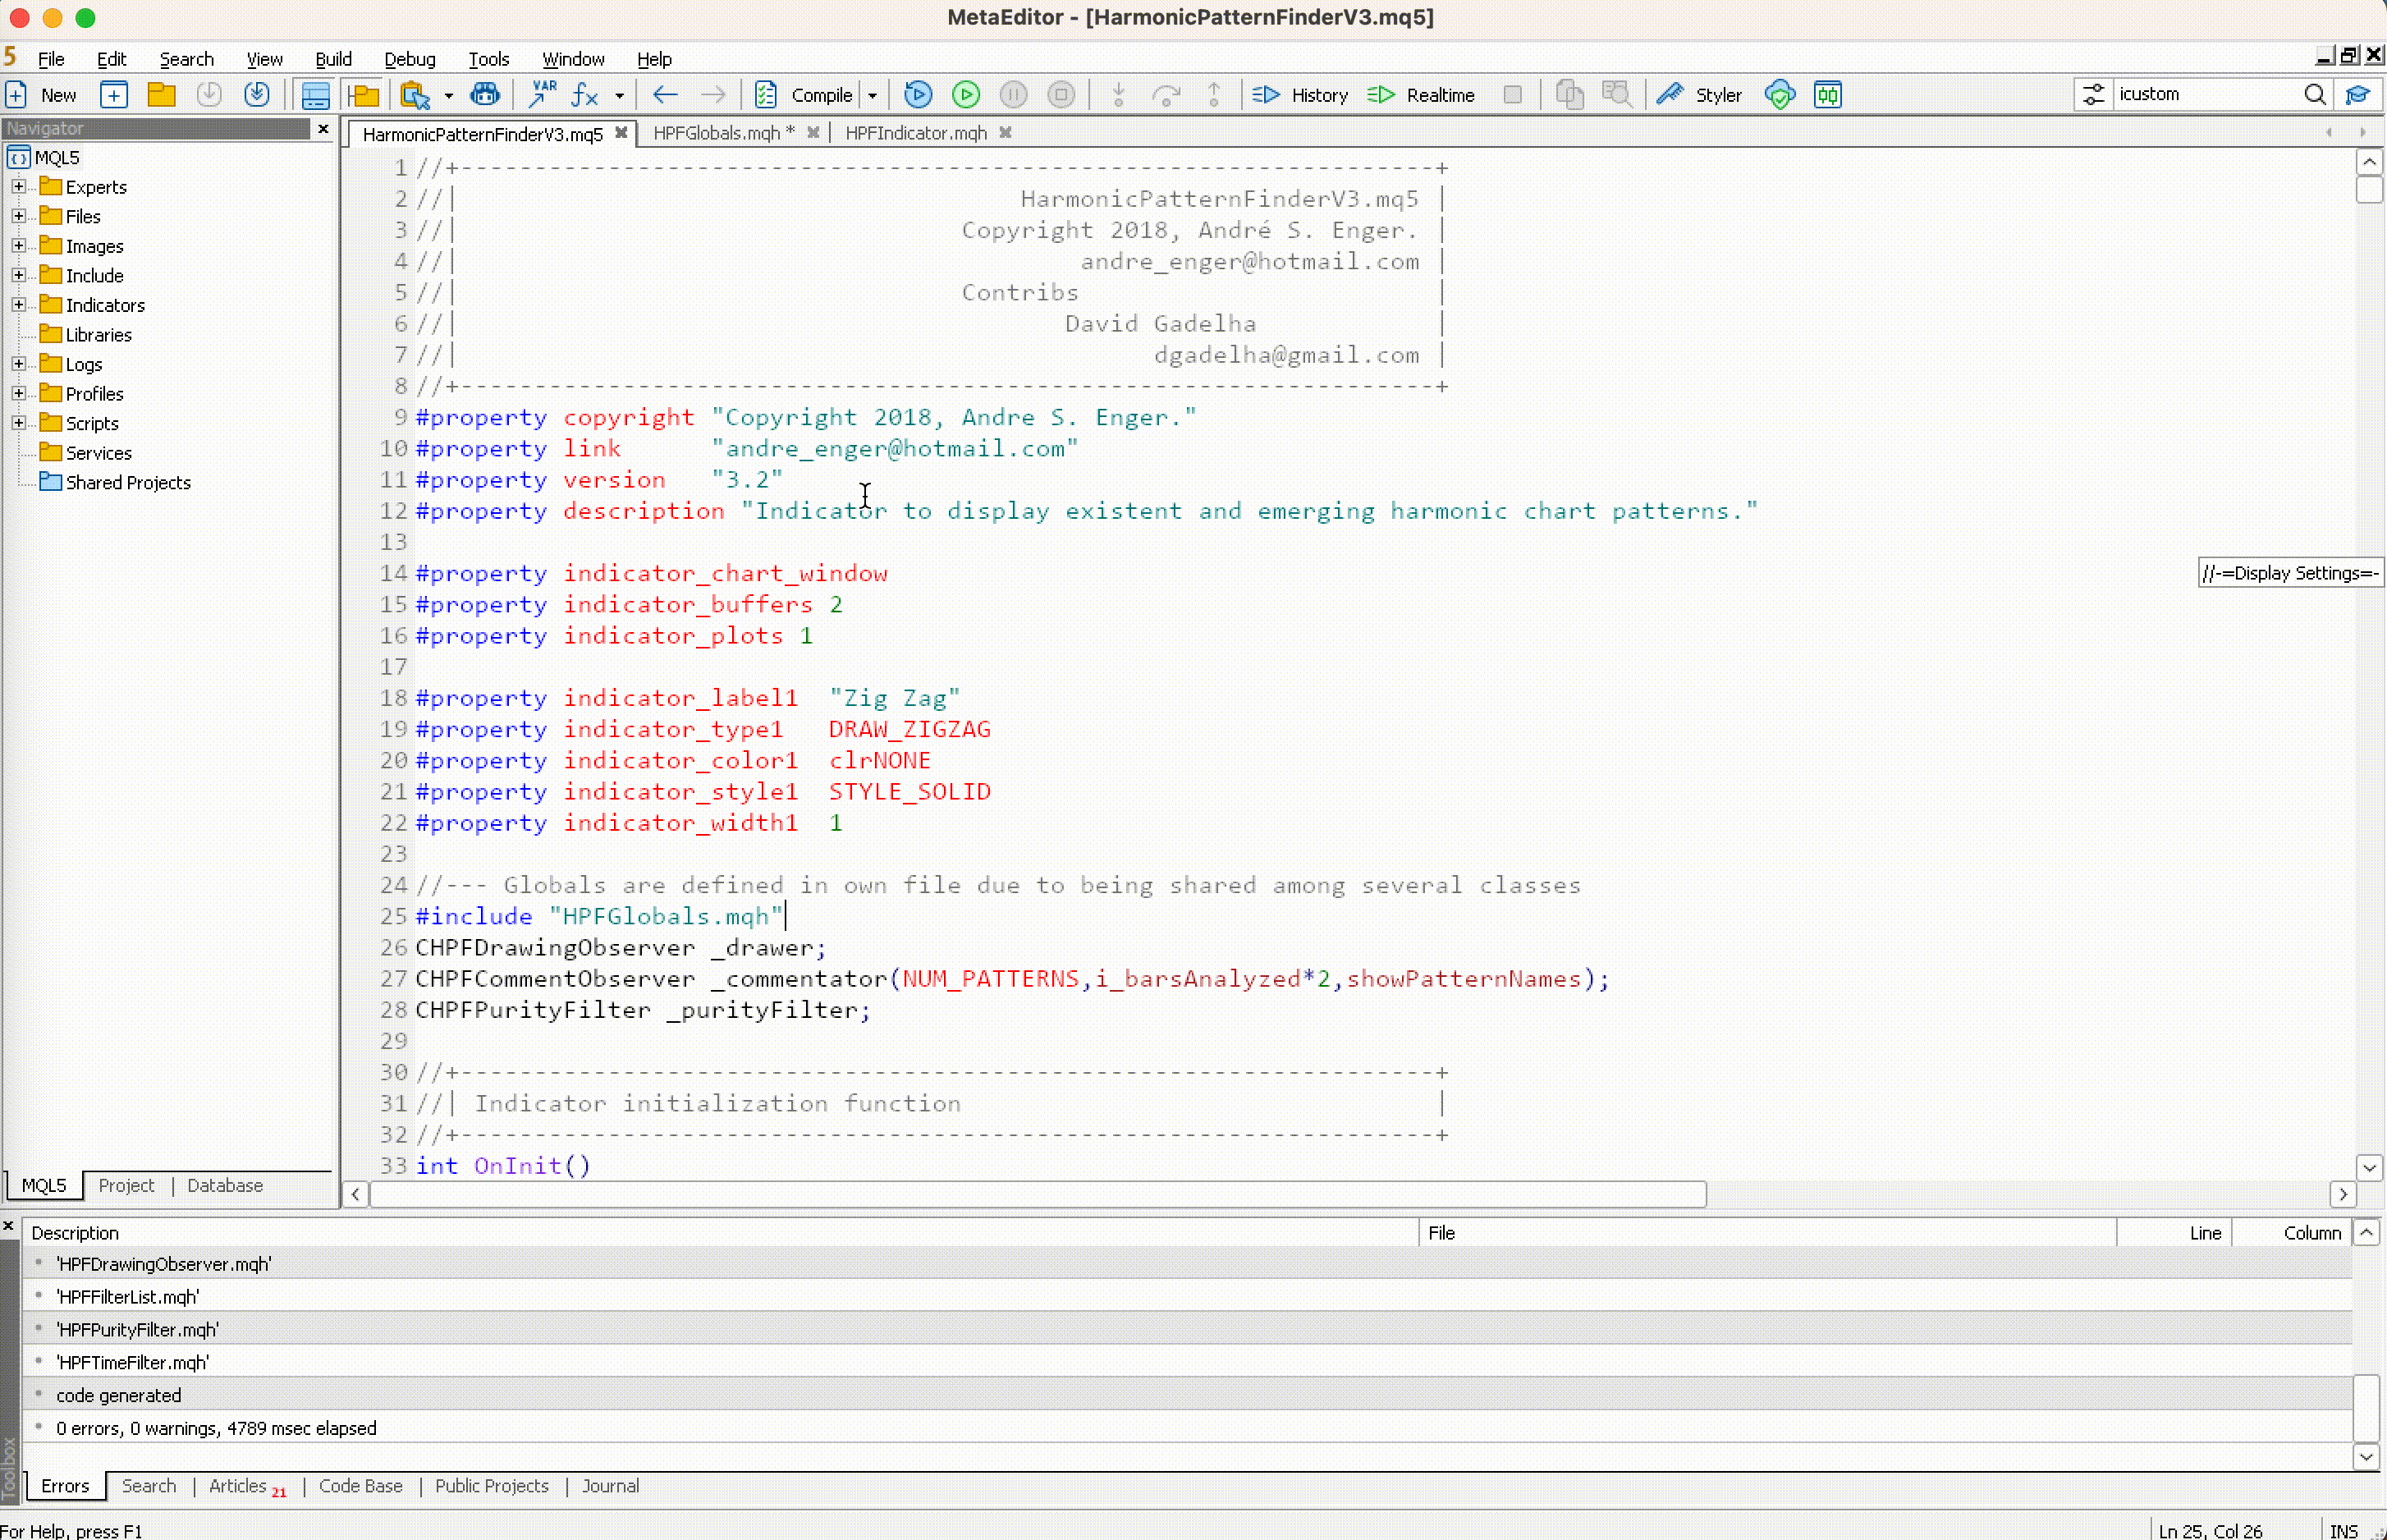Click the pause debugging icon
Image resolution: width=2387 pixels, height=1540 pixels.
(1014, 95)
